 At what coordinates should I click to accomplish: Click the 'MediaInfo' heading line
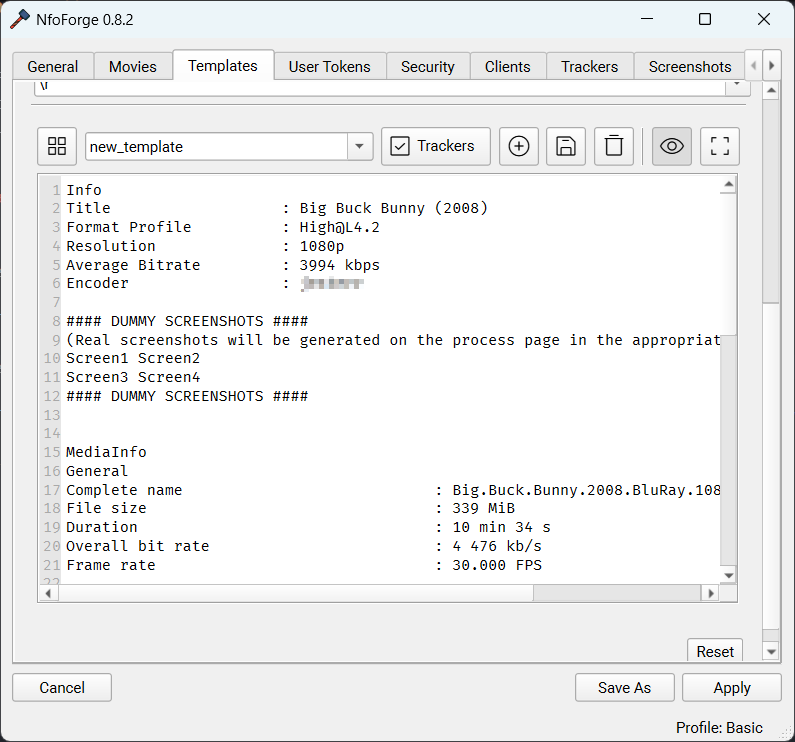tap(106, 452)
